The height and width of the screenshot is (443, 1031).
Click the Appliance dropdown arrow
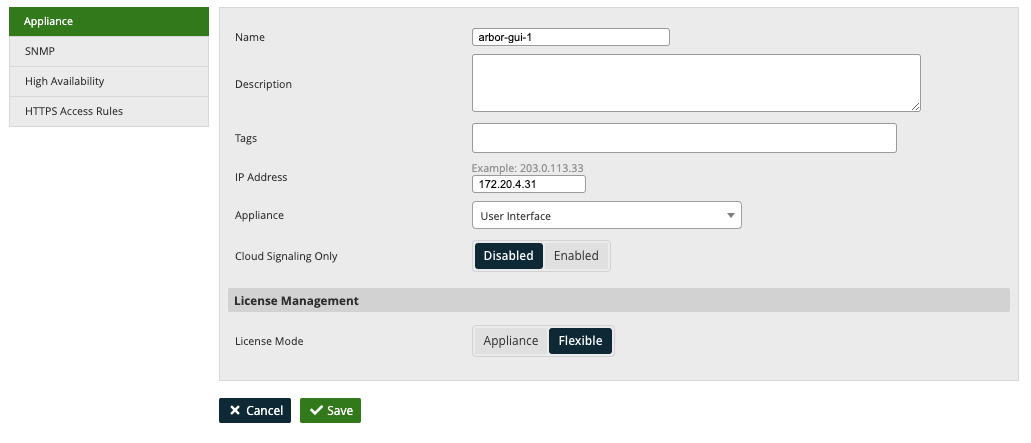point(731,216)
